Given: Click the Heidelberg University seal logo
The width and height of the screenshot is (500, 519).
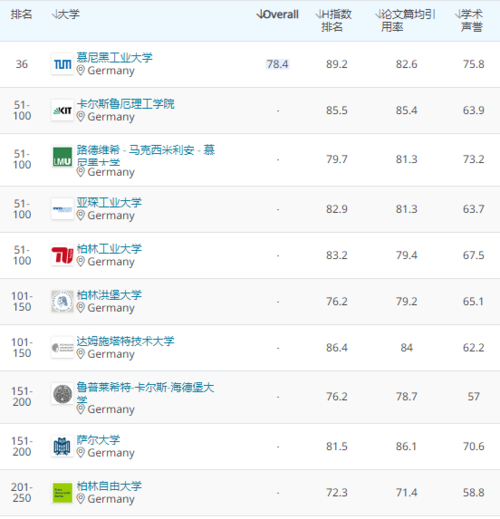Looking at the screenshot, I should click(62, 394).
